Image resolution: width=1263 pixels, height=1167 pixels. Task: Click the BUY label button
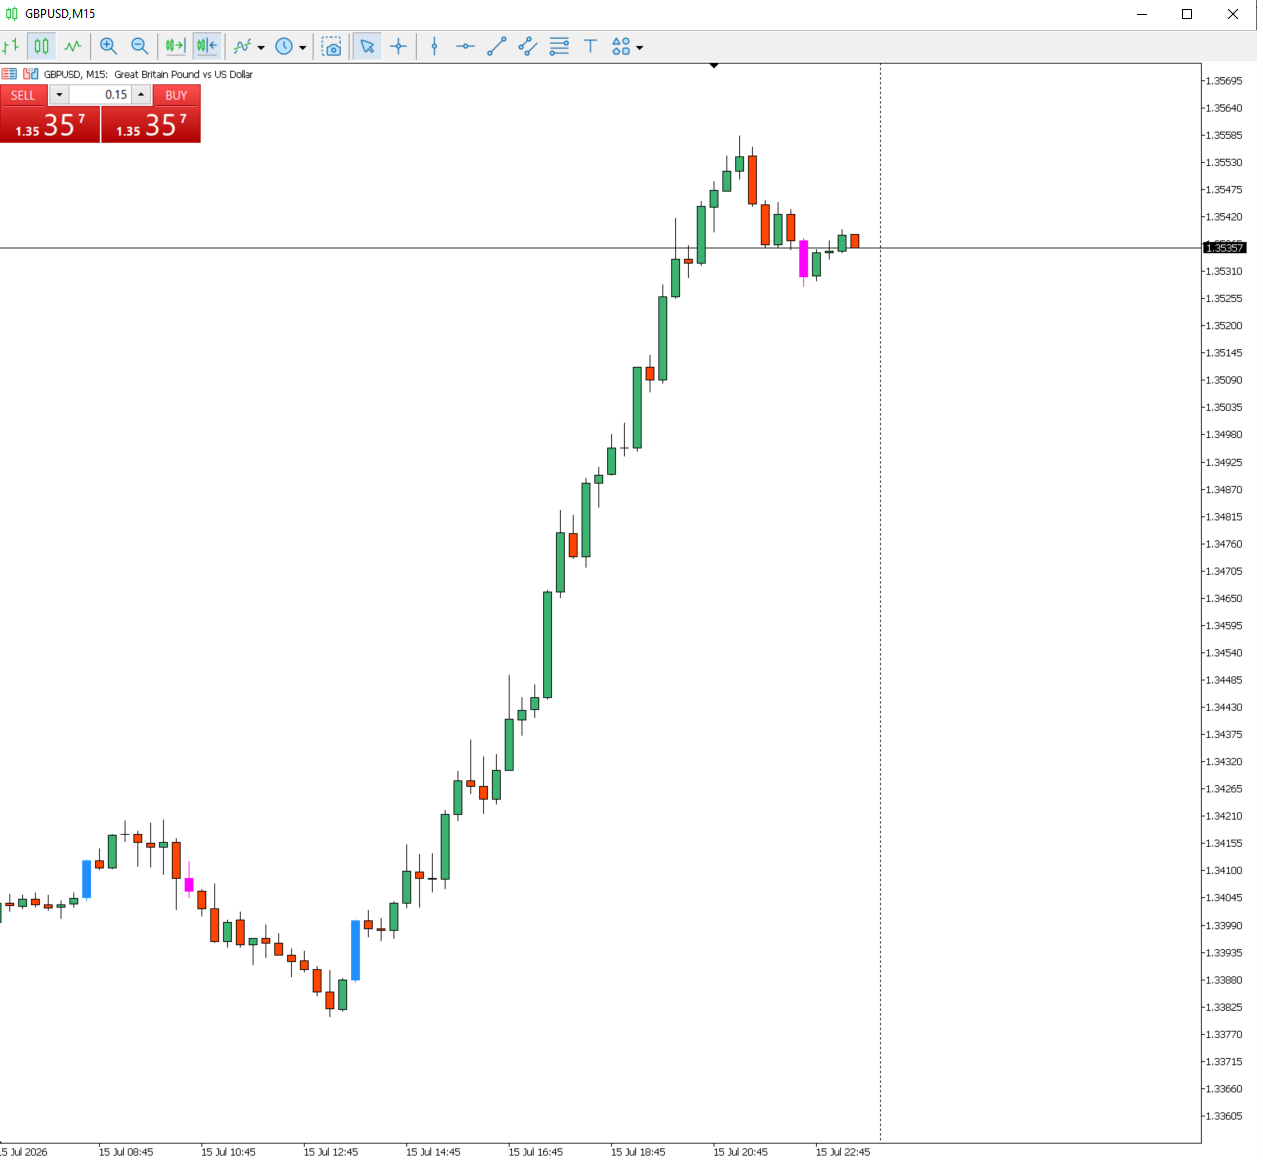177,95
